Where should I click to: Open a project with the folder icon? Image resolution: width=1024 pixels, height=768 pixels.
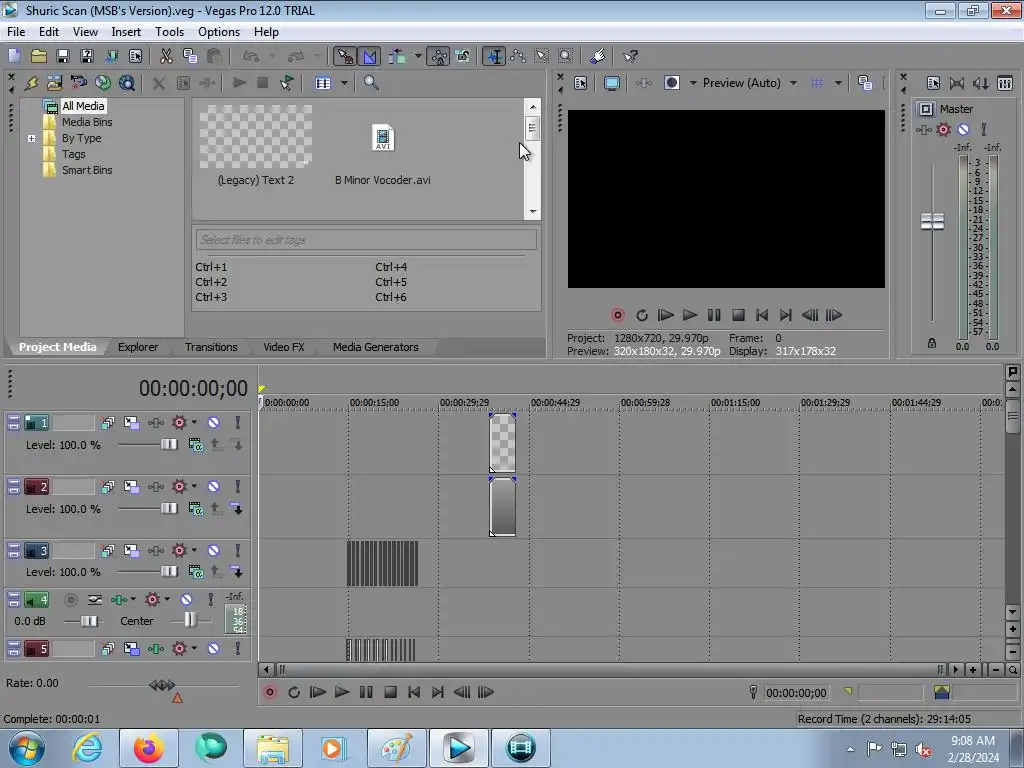[39, 56]
